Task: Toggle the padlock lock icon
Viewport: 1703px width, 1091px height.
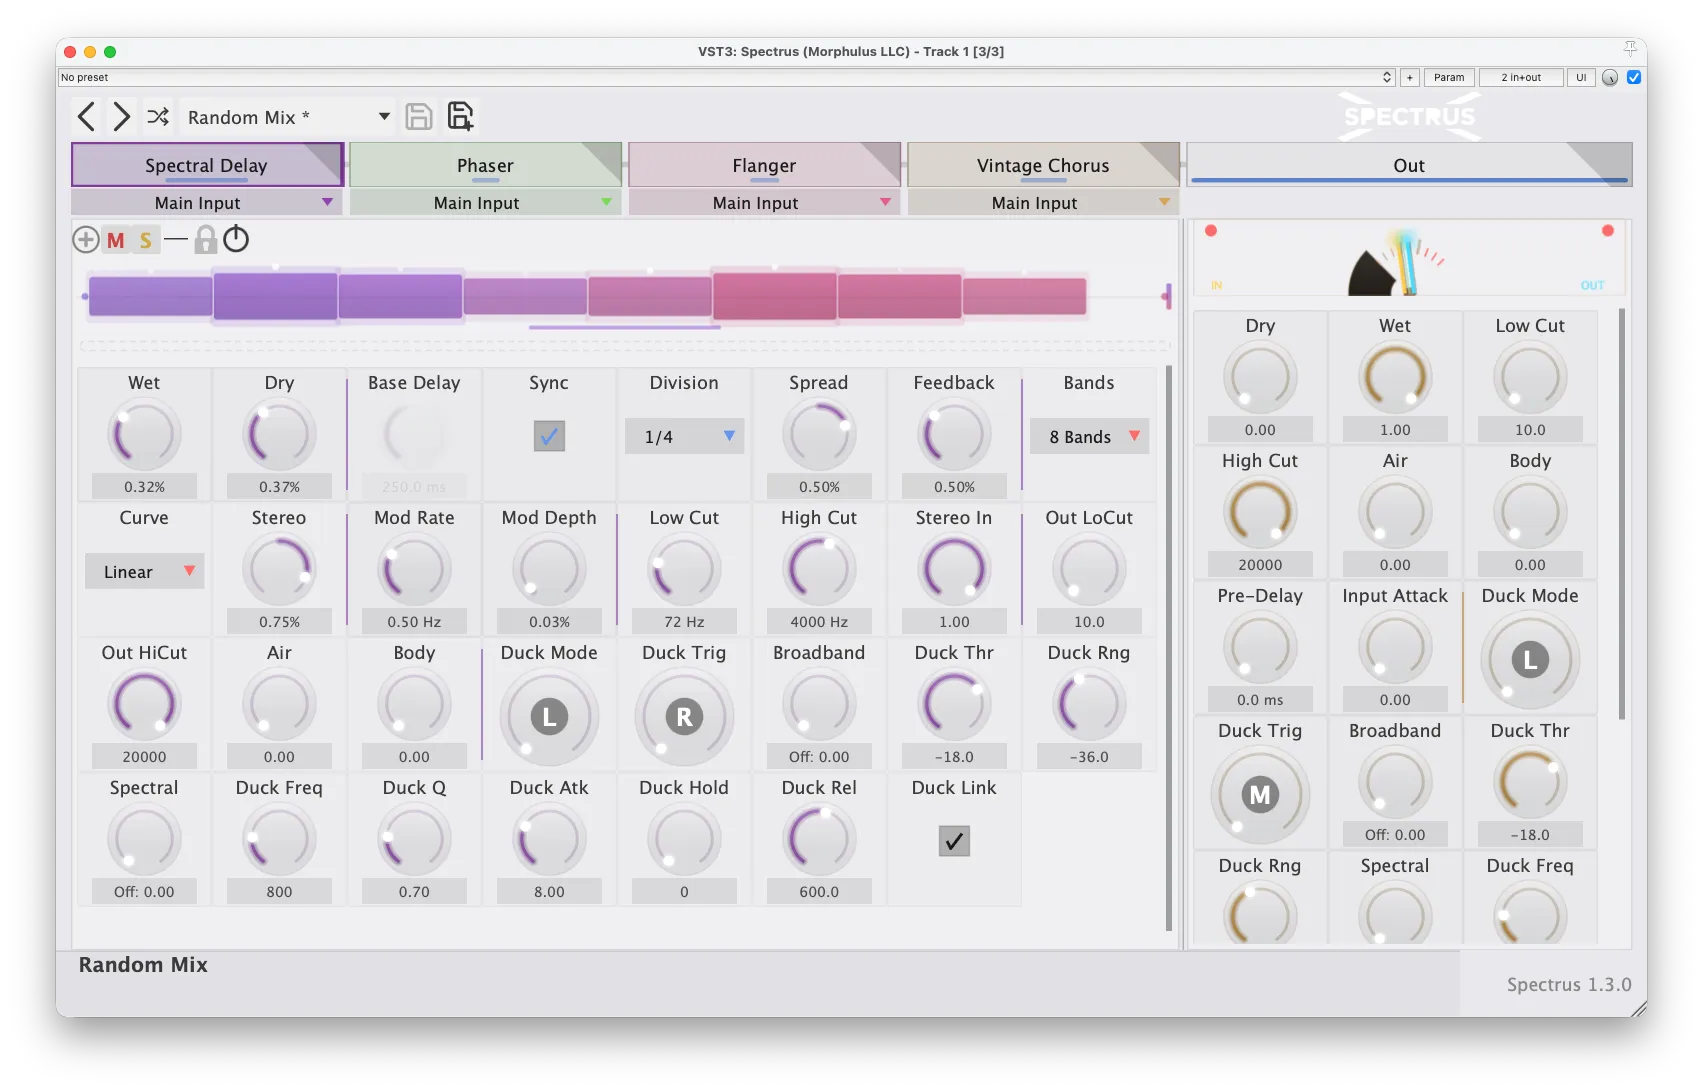Action: [x=205, y=240]
